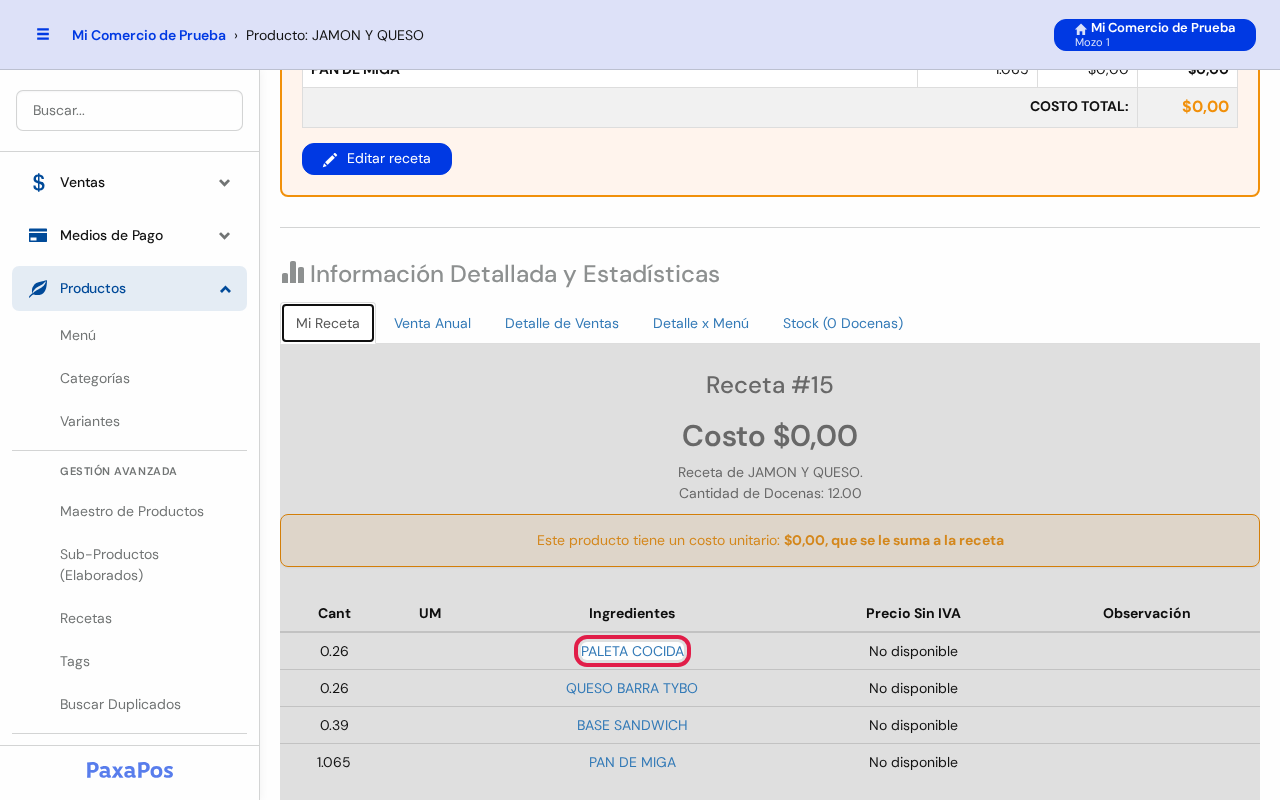Click the Receta #15 heading

click(x=770, y=385)
